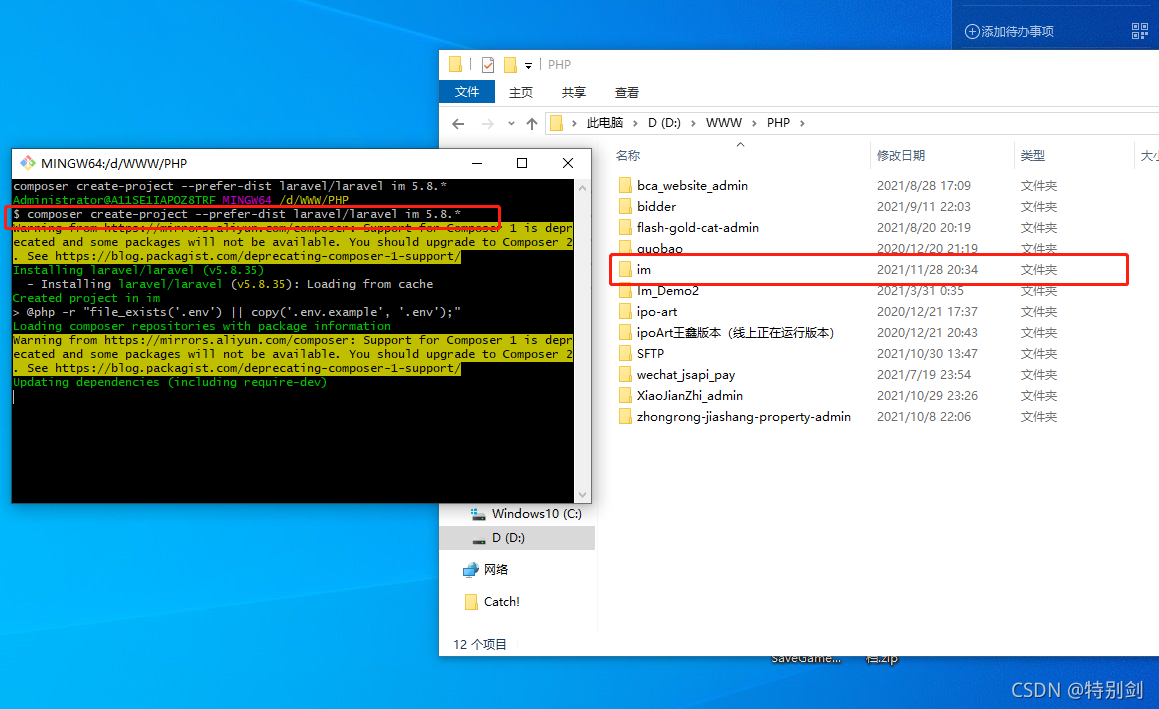This screenshot has width=1159, height=709.
Task: Open the quick access toolbar customize dropdown
Action: tap(528, 66)
